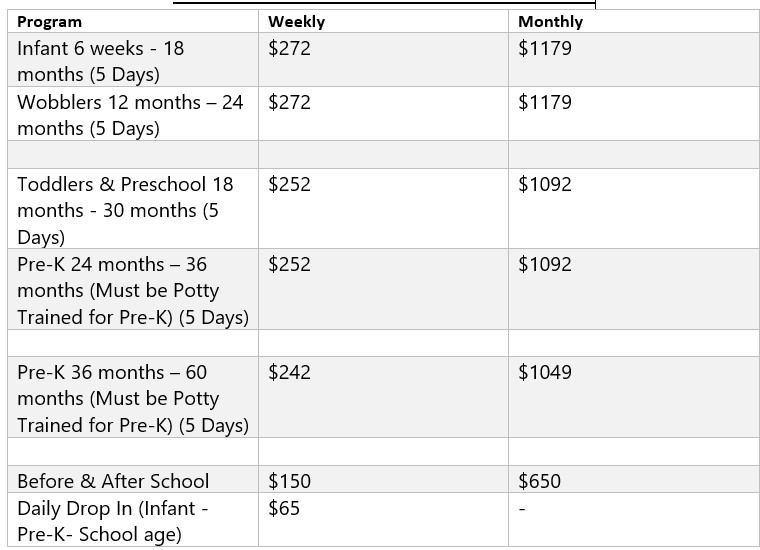Click the $242 weekly rate

tap(289, 373)
